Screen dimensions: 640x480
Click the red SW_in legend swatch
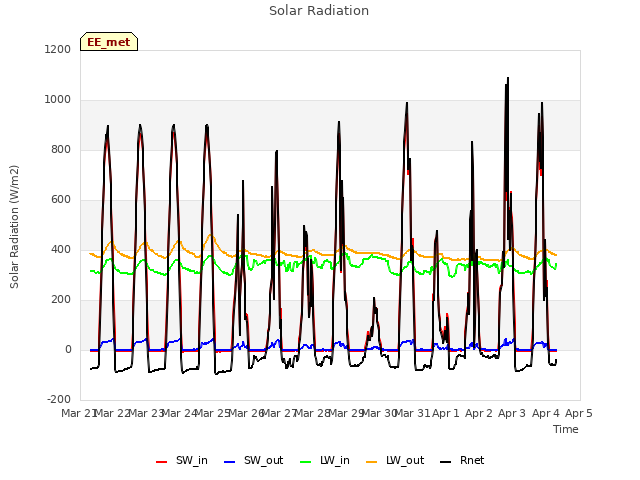(x=162, y=462)
